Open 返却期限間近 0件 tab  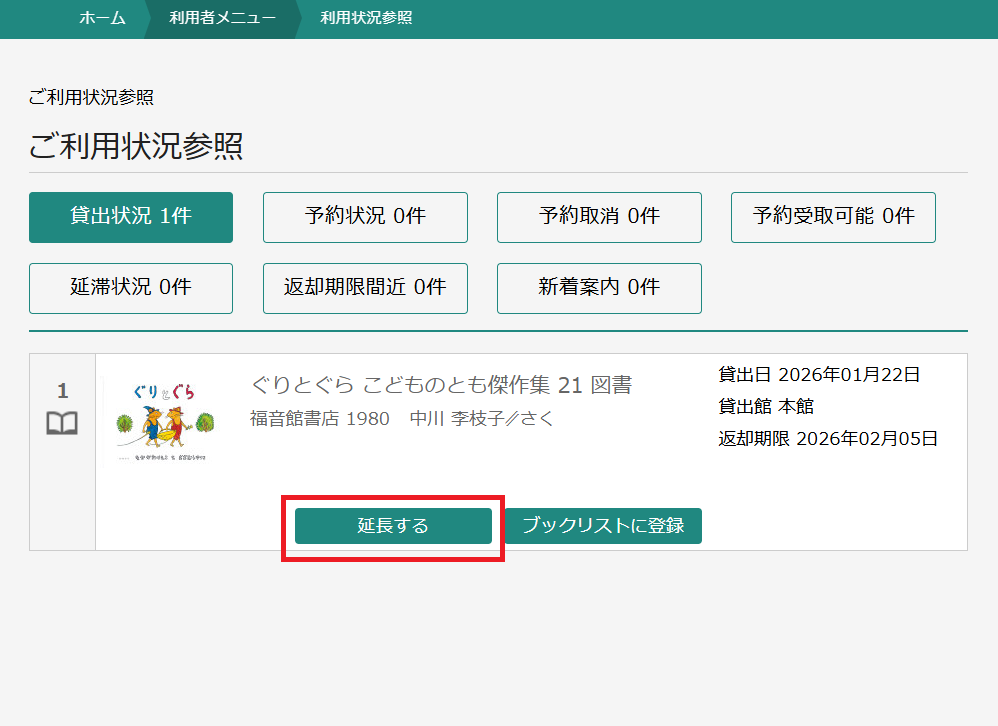point(365,288)
